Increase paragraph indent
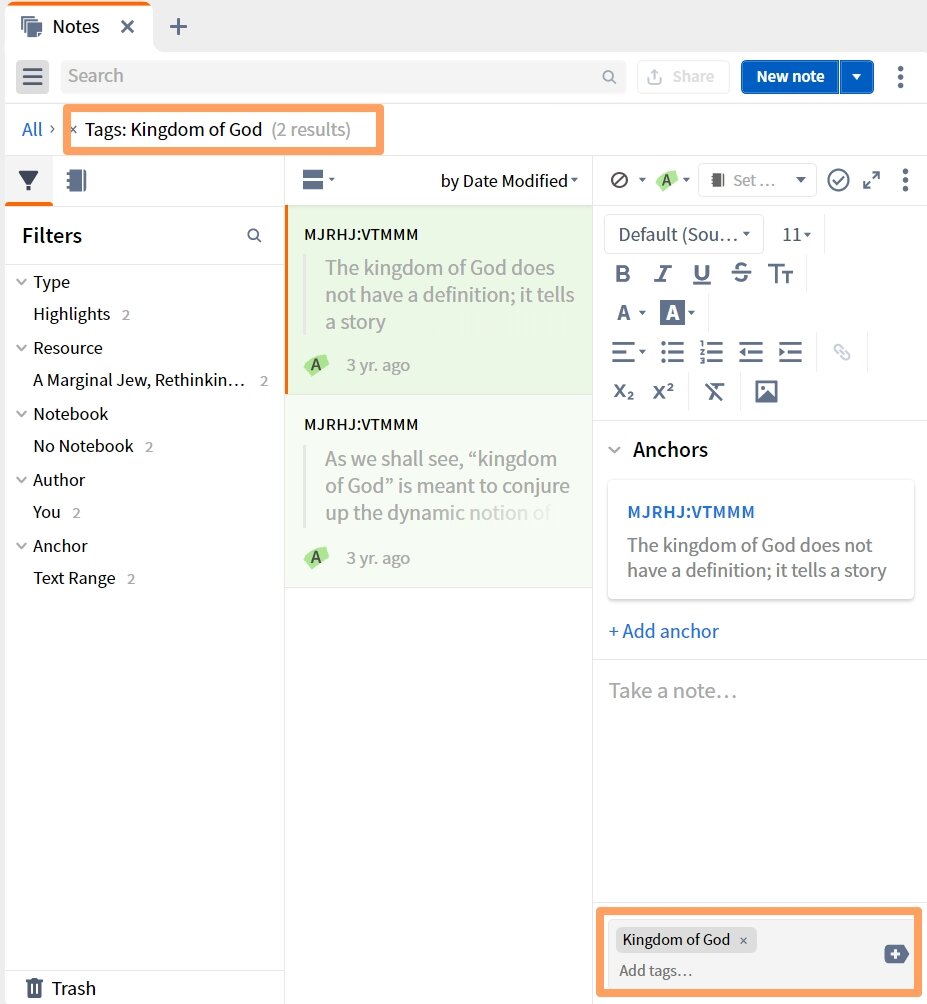Image resolution: width=927 pixels, height=1004 pixels. click(790, 352)
